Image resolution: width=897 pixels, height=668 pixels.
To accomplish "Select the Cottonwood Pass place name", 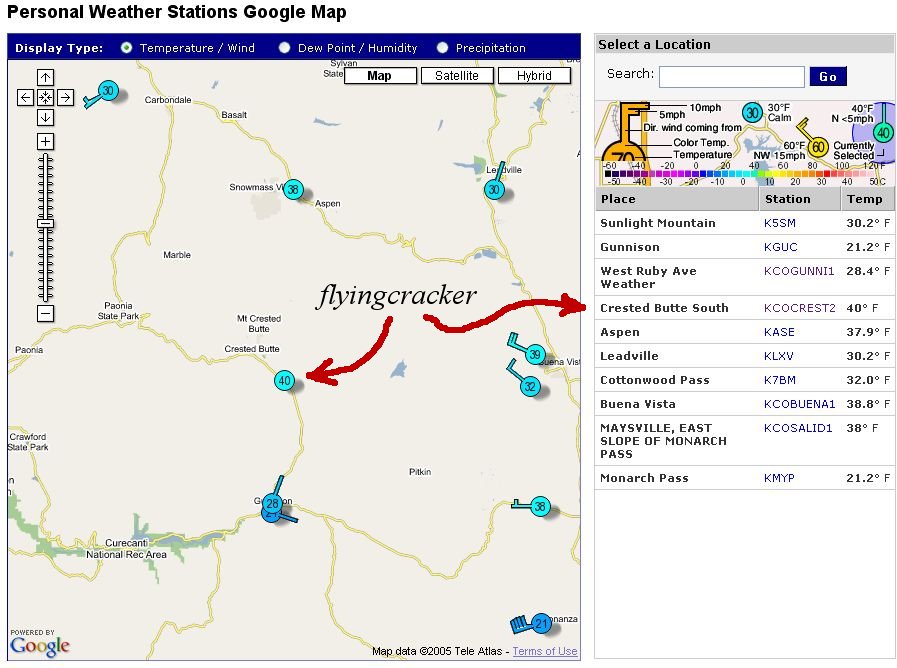I will pos(654,380).
